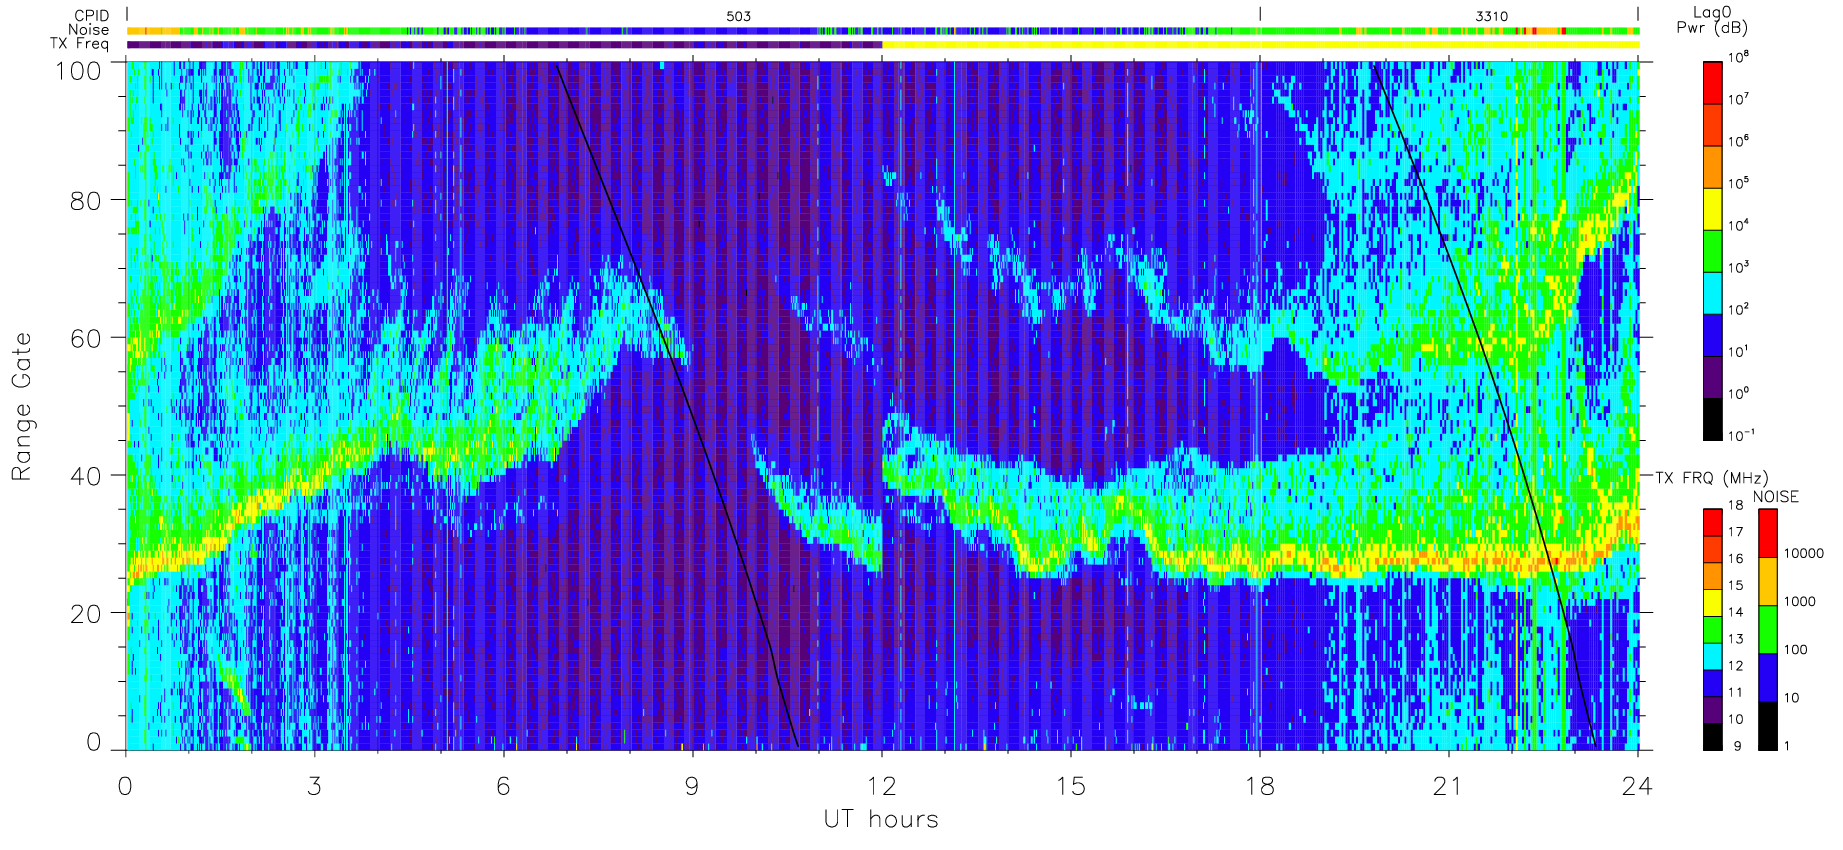Click the purple portion of the TX Freq strip
The width and height of the screenshot is (1843, 850).
click(504, 44)
